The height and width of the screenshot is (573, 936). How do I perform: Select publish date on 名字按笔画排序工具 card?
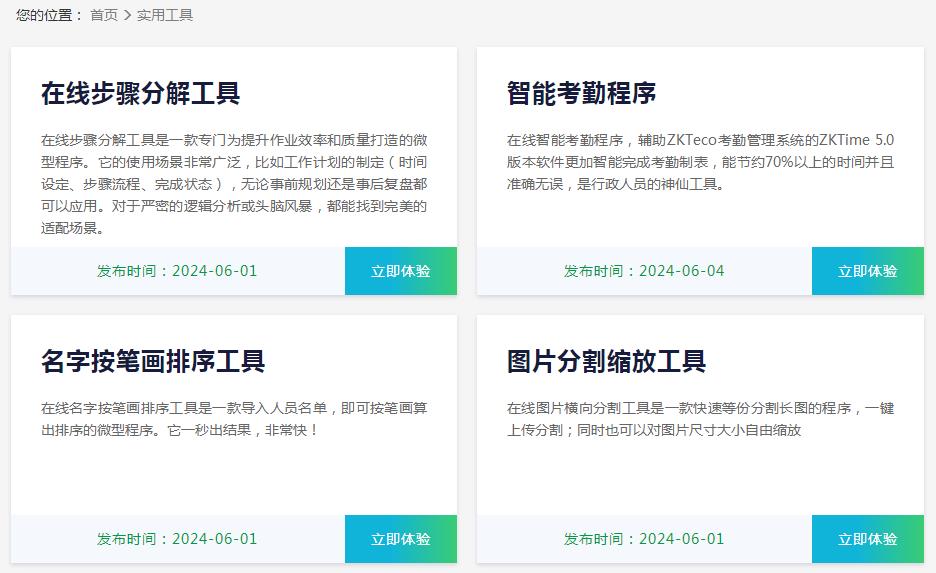pyautogui.click(x=177, y=539)
